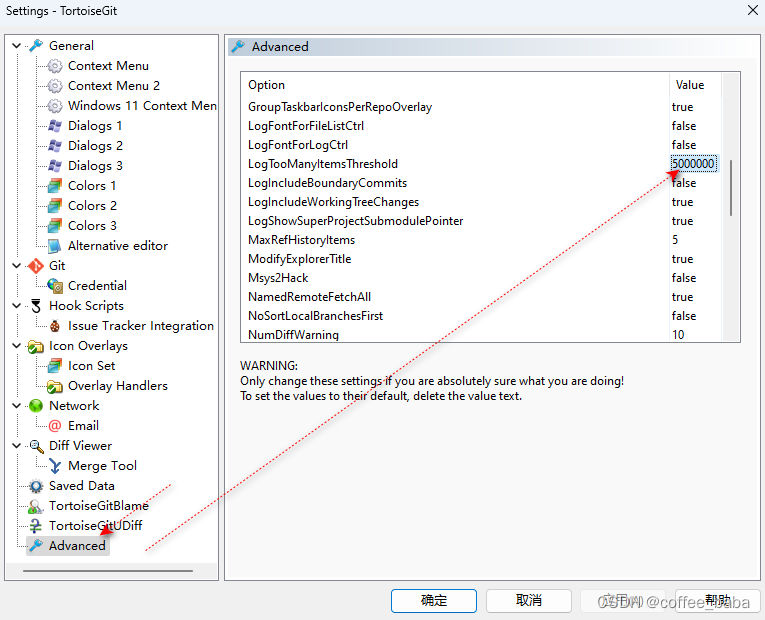Image resolution: width=765 pixels, height=620 pixels.
Task: Click the Issue Tracker Integration bug icon
Action: point(55,326)
